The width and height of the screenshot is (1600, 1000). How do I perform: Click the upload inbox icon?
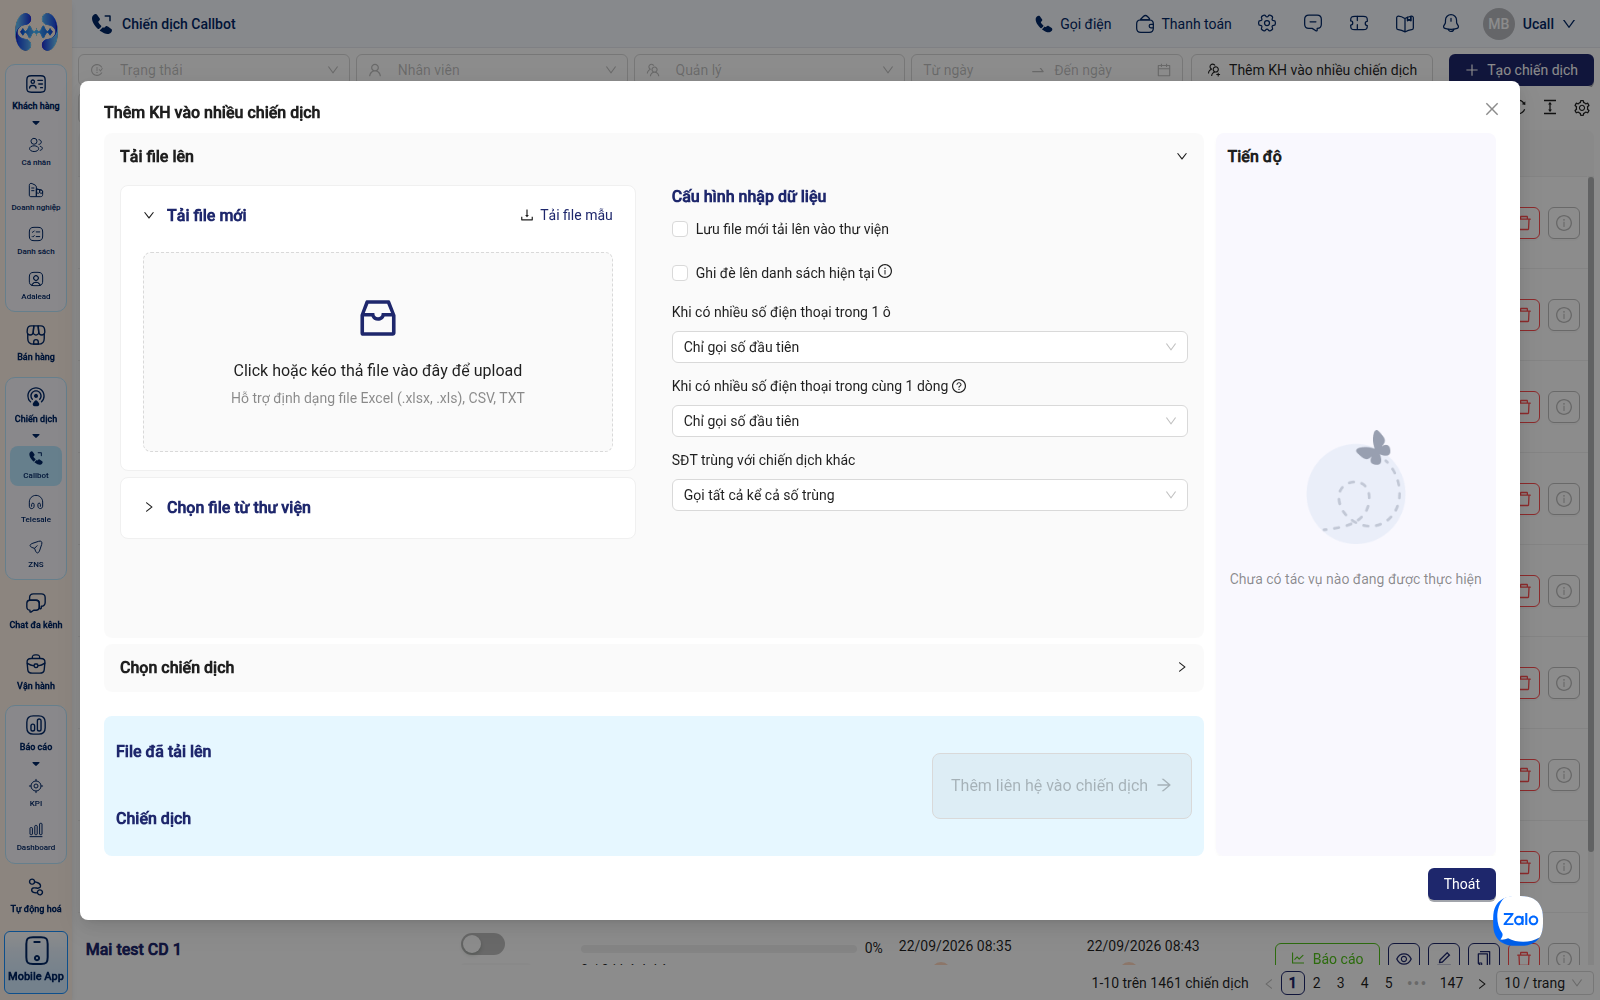point(378,318)
